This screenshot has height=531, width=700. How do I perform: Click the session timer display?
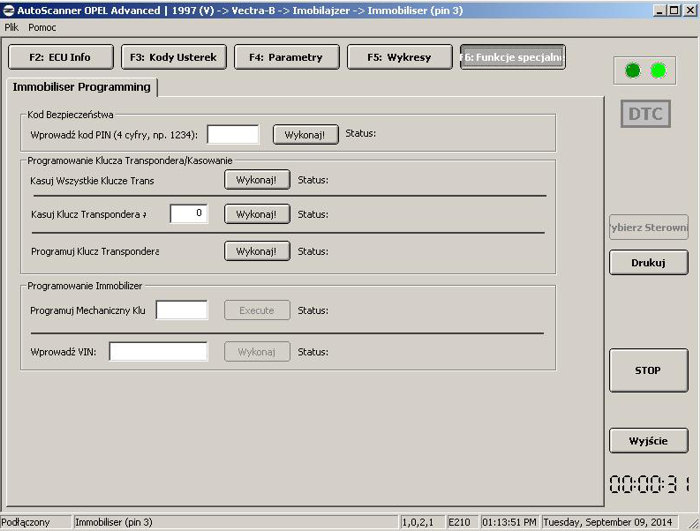point(650,484)
